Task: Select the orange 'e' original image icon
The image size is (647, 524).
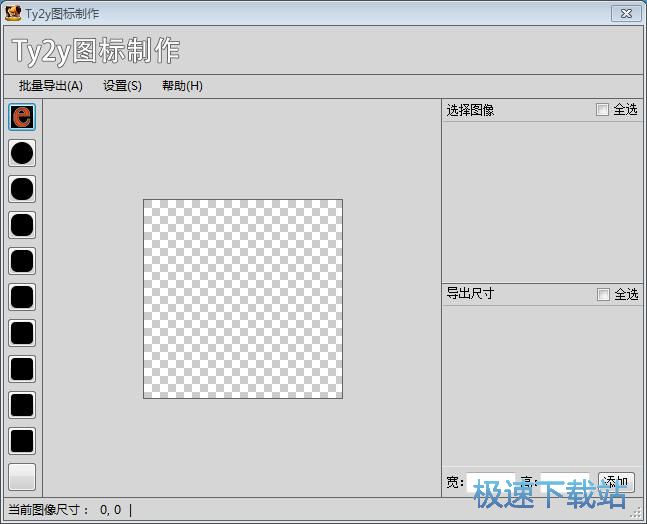Action: (22, 117)
